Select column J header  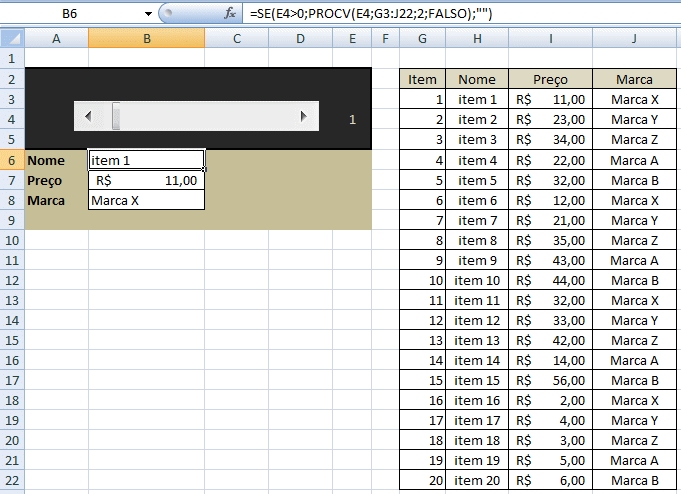pos(635,39)
